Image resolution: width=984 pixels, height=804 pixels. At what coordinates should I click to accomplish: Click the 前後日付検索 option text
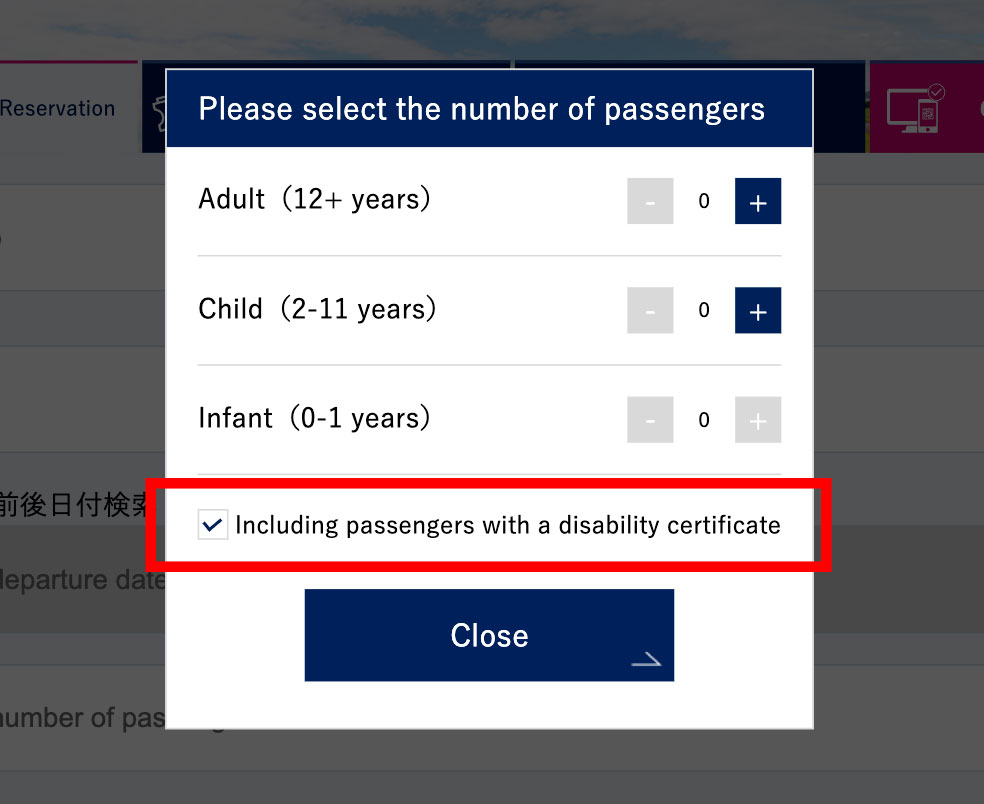tap(75, 505)
